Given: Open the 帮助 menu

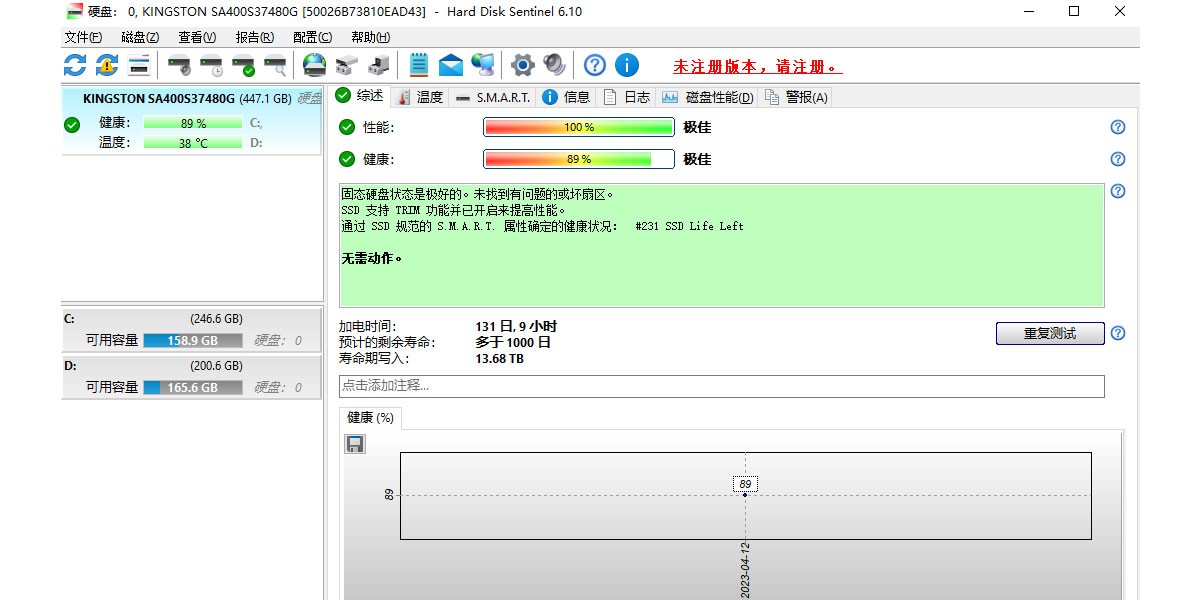Looking at the screenshot, I should 370,37.
